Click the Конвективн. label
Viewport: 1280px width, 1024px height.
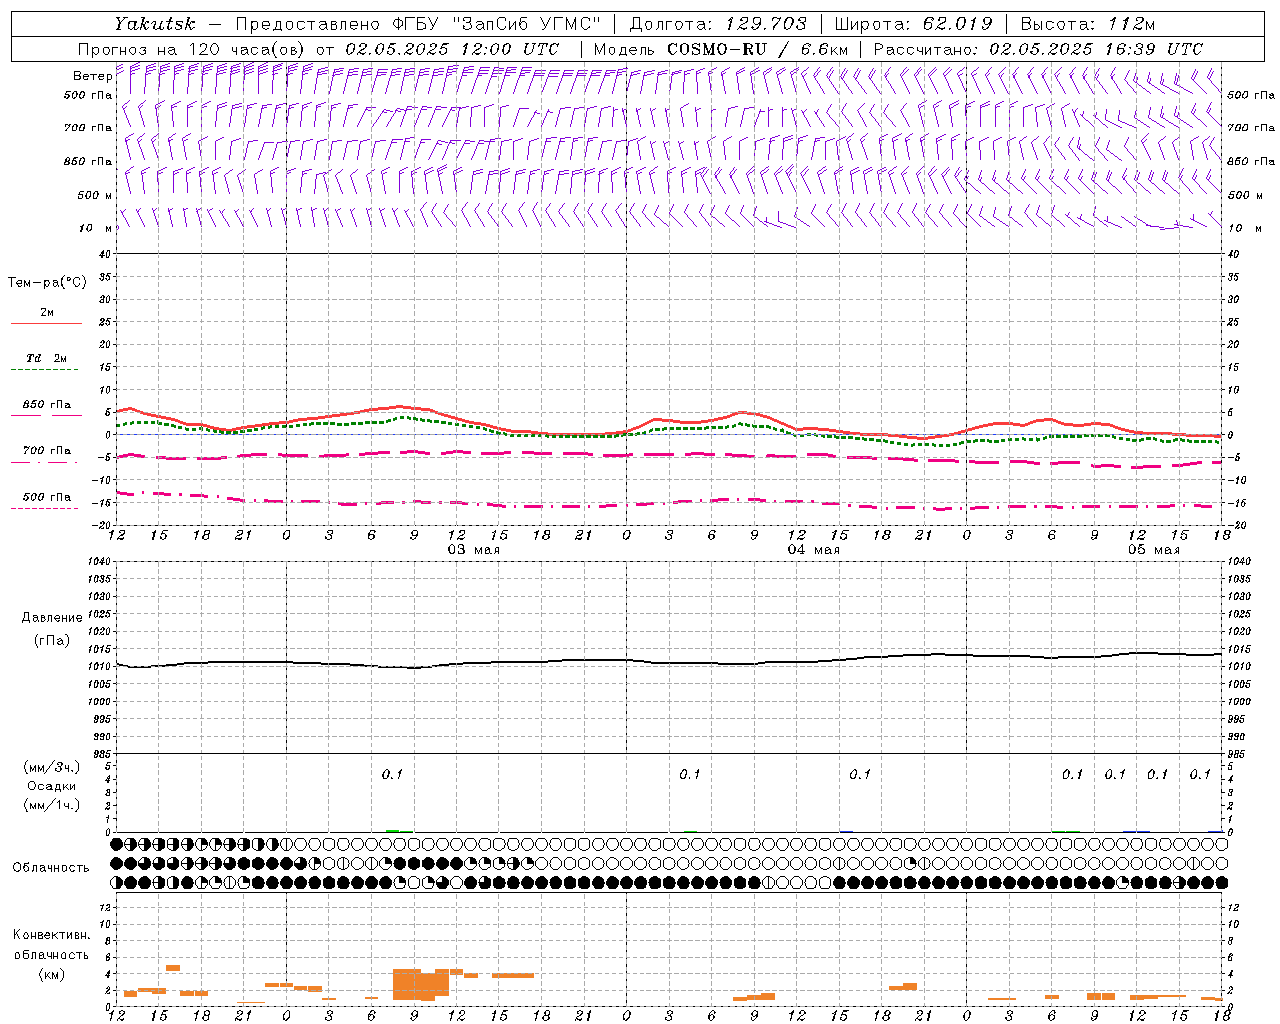pyautogui.click(x=51, y=935)
